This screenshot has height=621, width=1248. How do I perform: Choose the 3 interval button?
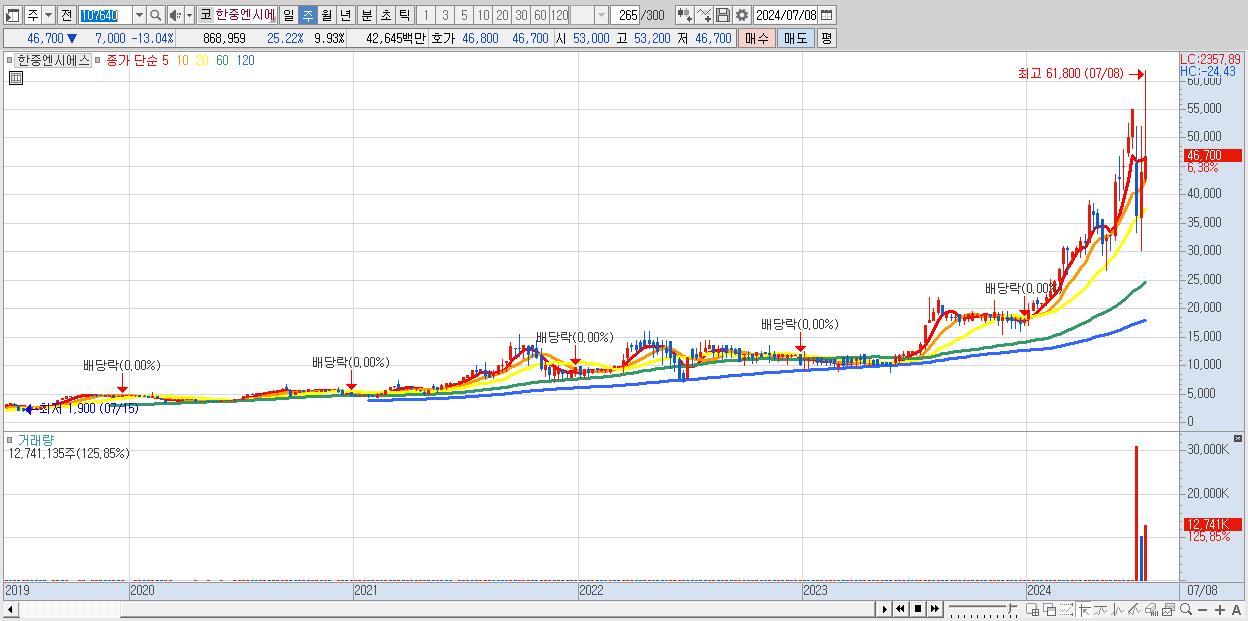444,15
